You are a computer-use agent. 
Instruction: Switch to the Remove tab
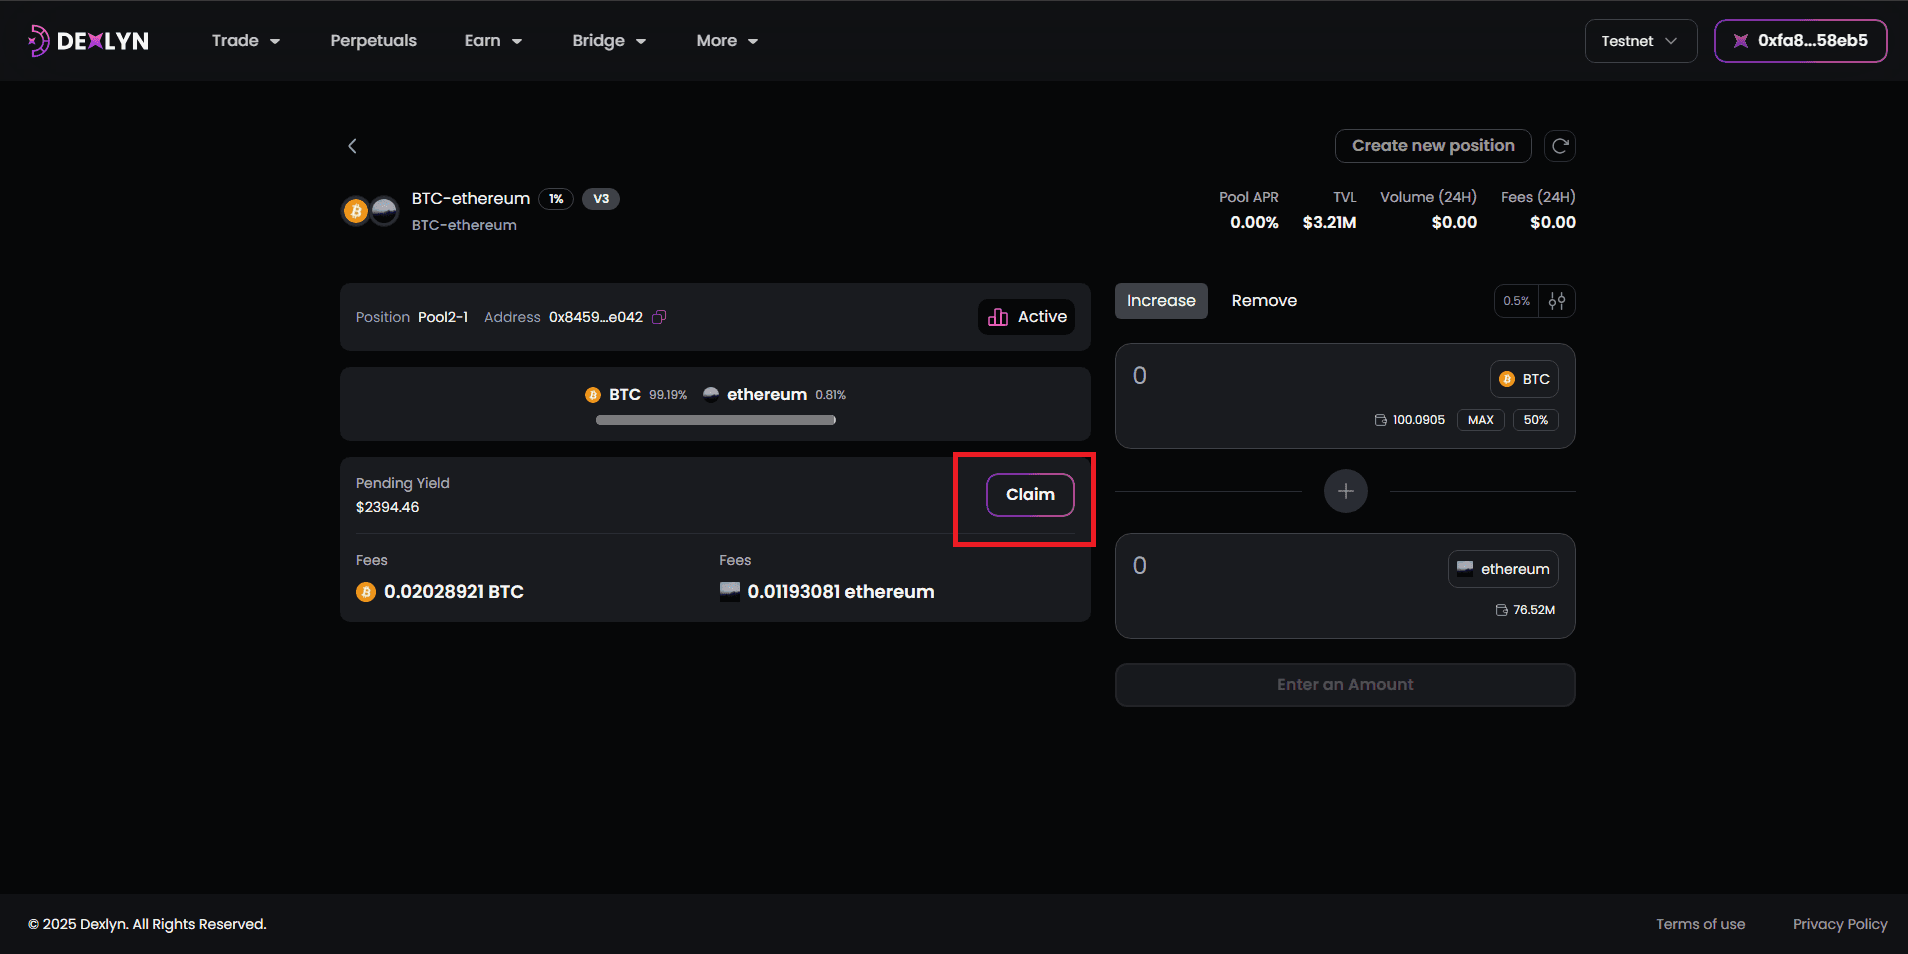point(1264,301)
